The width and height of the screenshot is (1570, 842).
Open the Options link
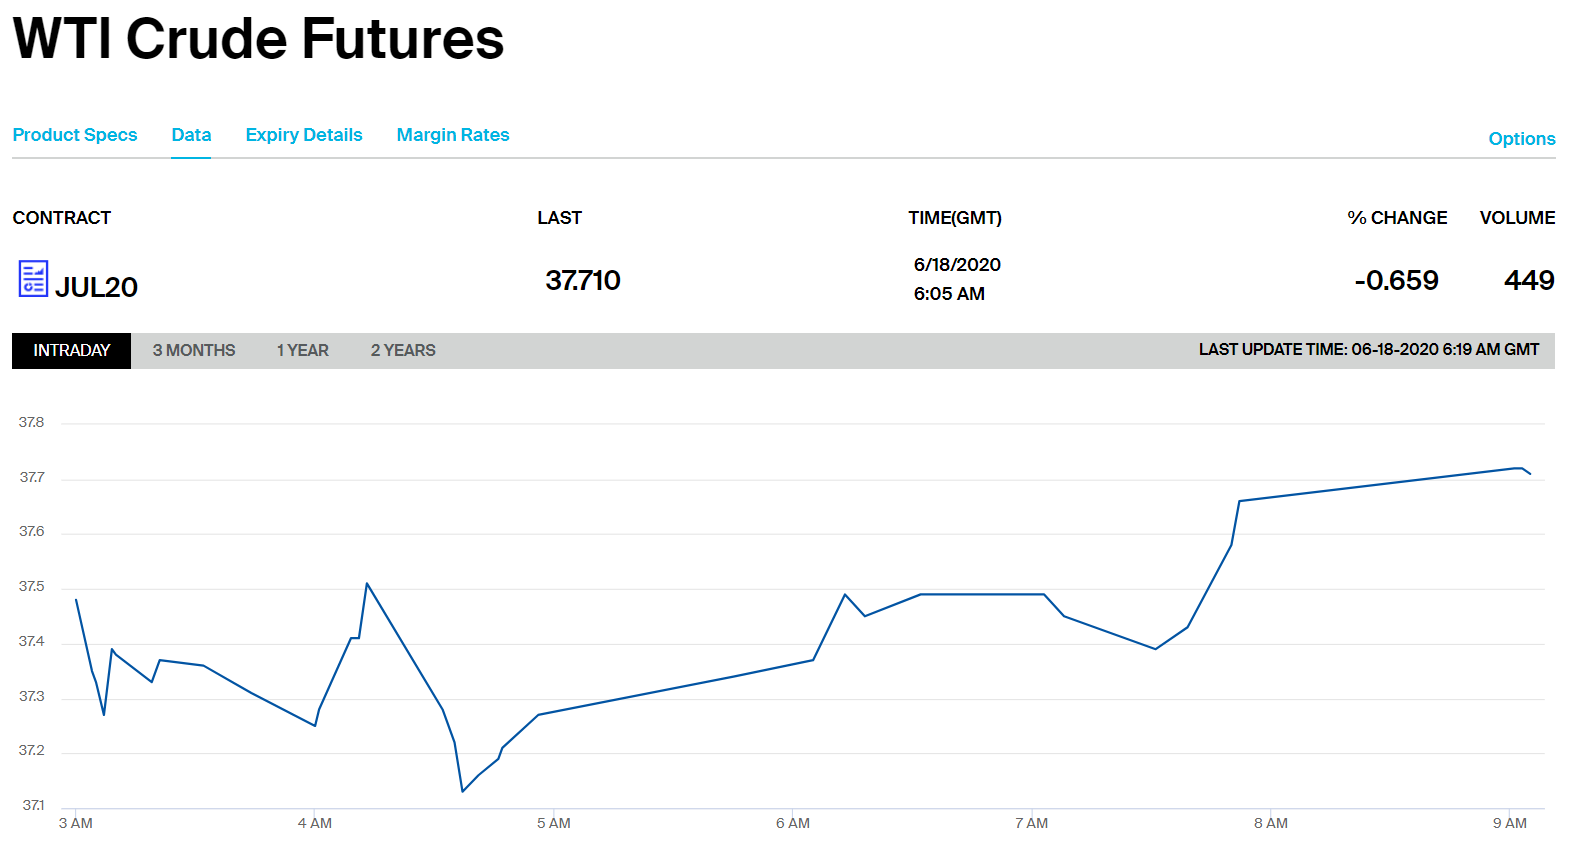(x=1522, y=139)
